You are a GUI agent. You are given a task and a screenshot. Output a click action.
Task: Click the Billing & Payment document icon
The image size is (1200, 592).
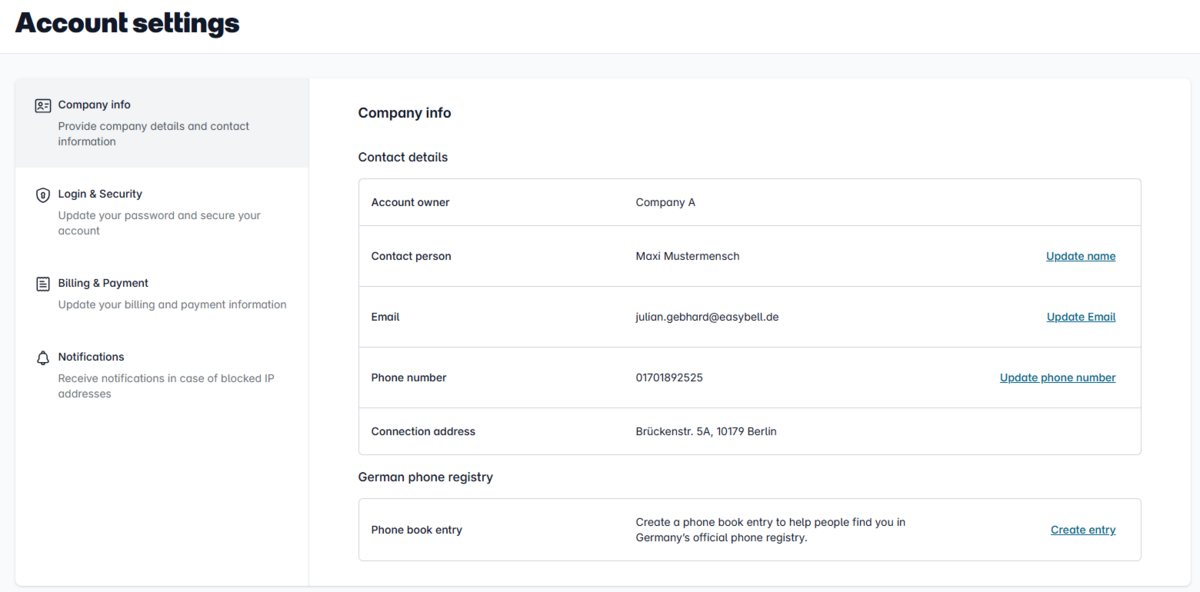tap(43, 284)
